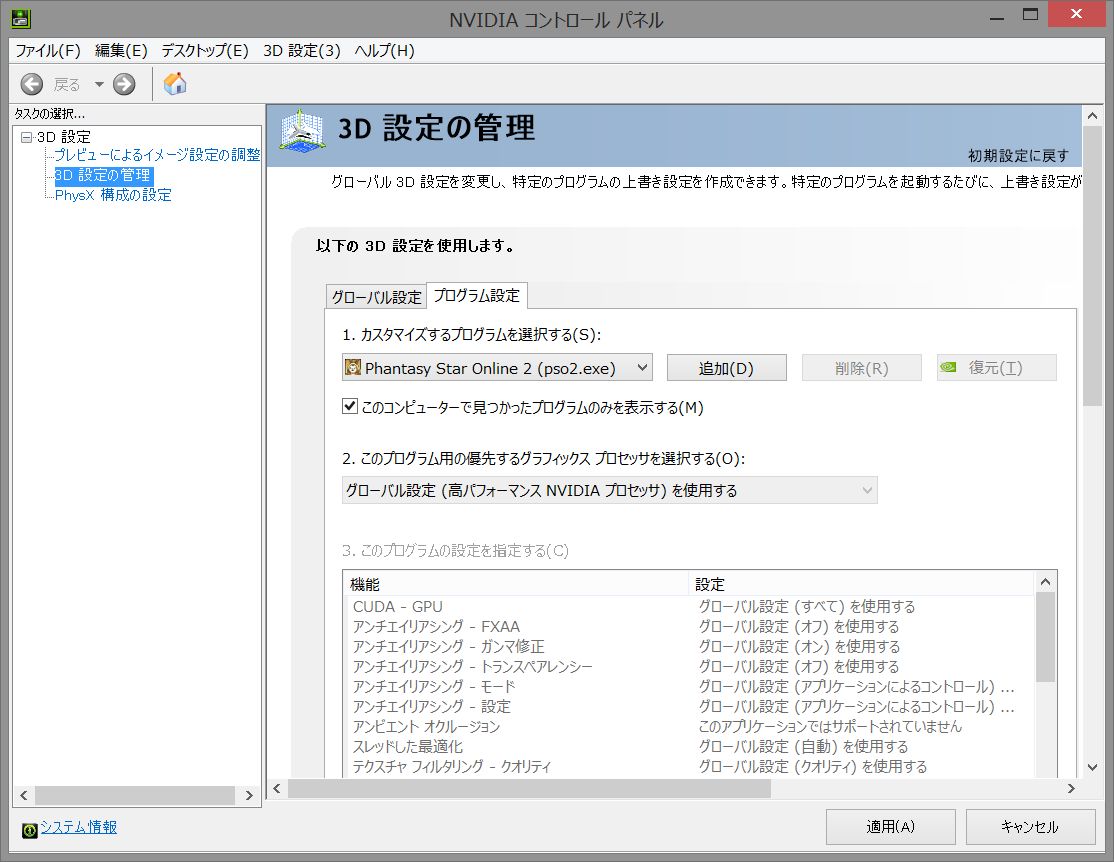Switch to the グローバル設定 tab
Image resolution: width=1114 pixels, height=862 pixels.
click(376, 297)
